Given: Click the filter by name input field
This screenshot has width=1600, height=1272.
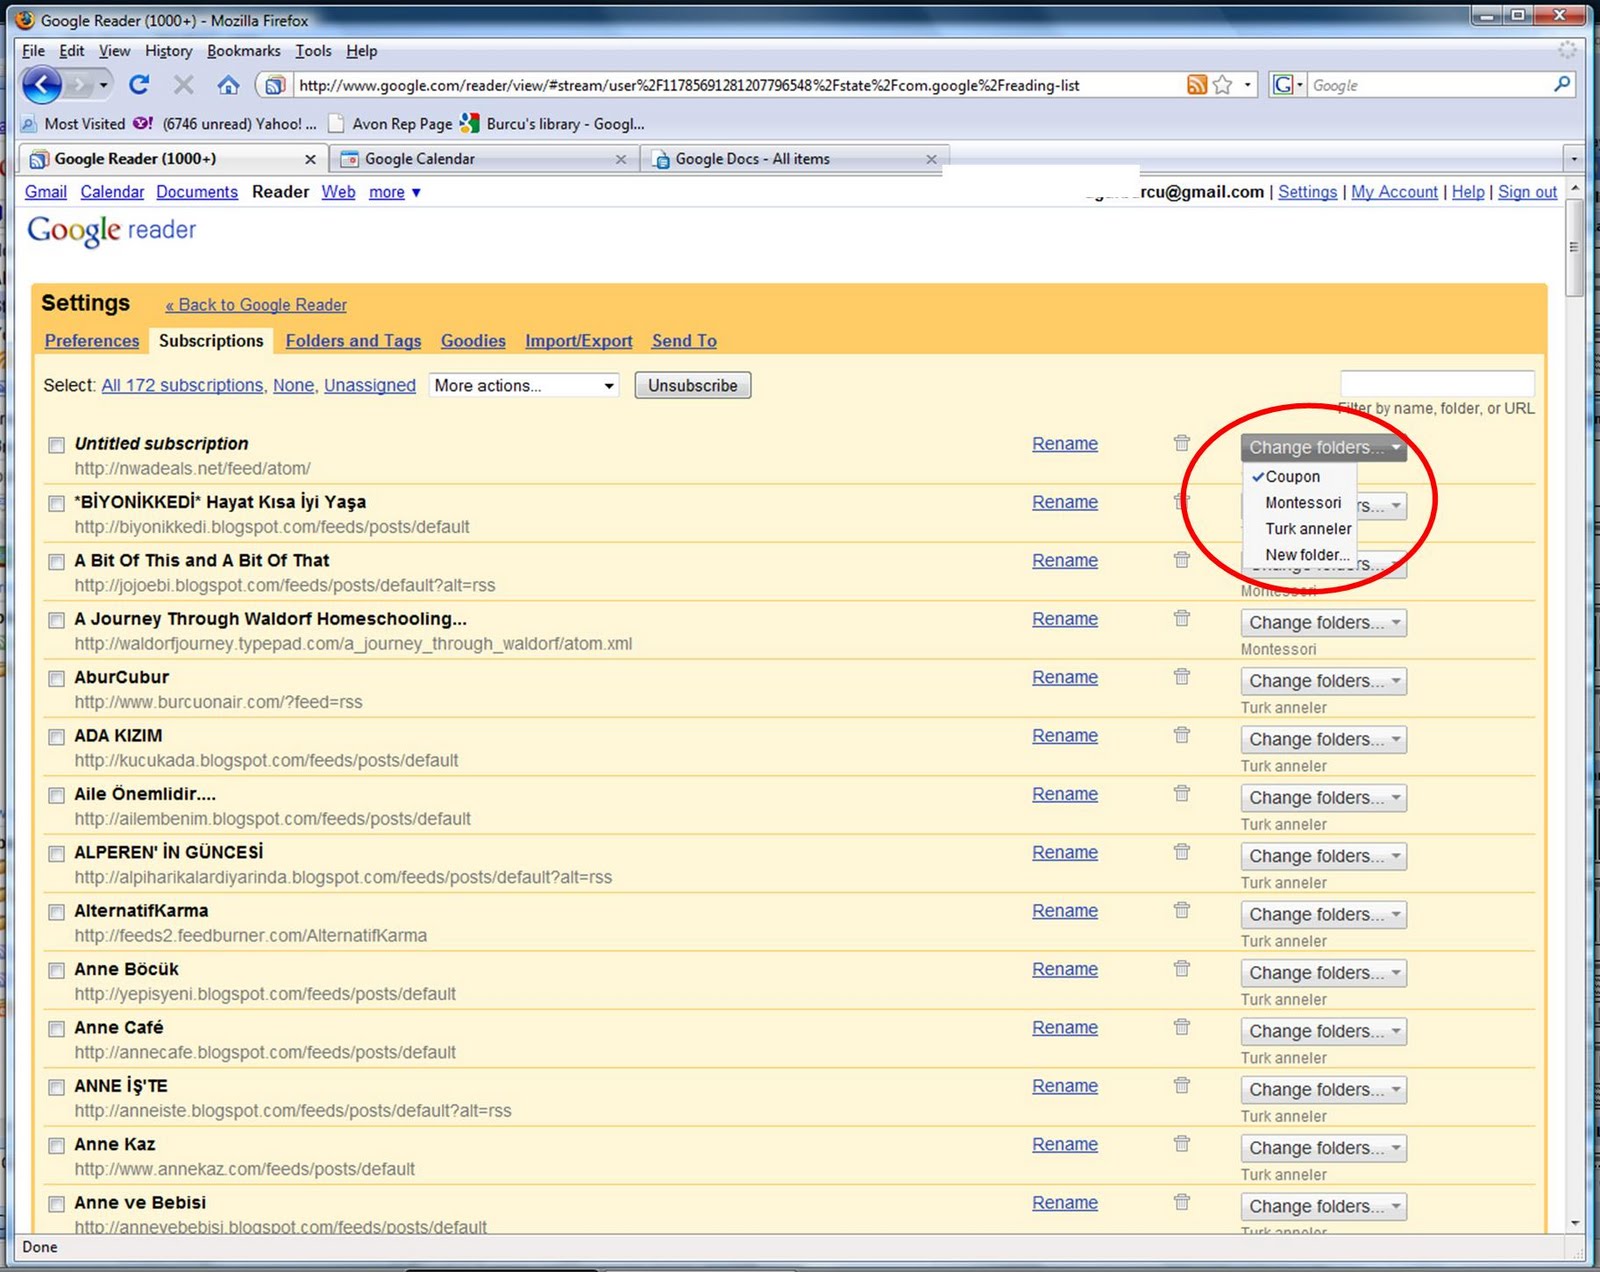Looking at the screenshot, I should point(1437,384).
